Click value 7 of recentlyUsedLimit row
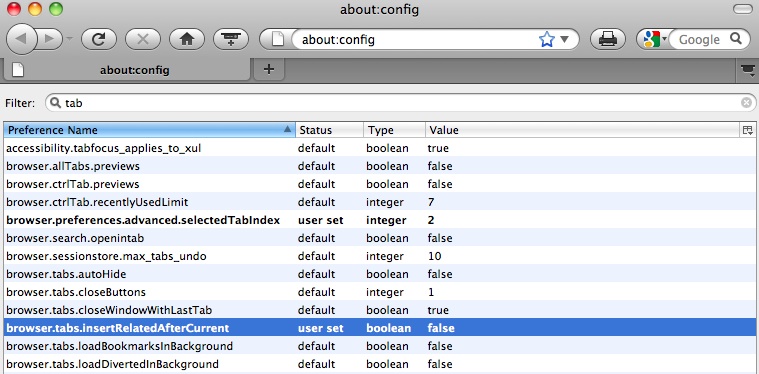 (x=431, y=202)
